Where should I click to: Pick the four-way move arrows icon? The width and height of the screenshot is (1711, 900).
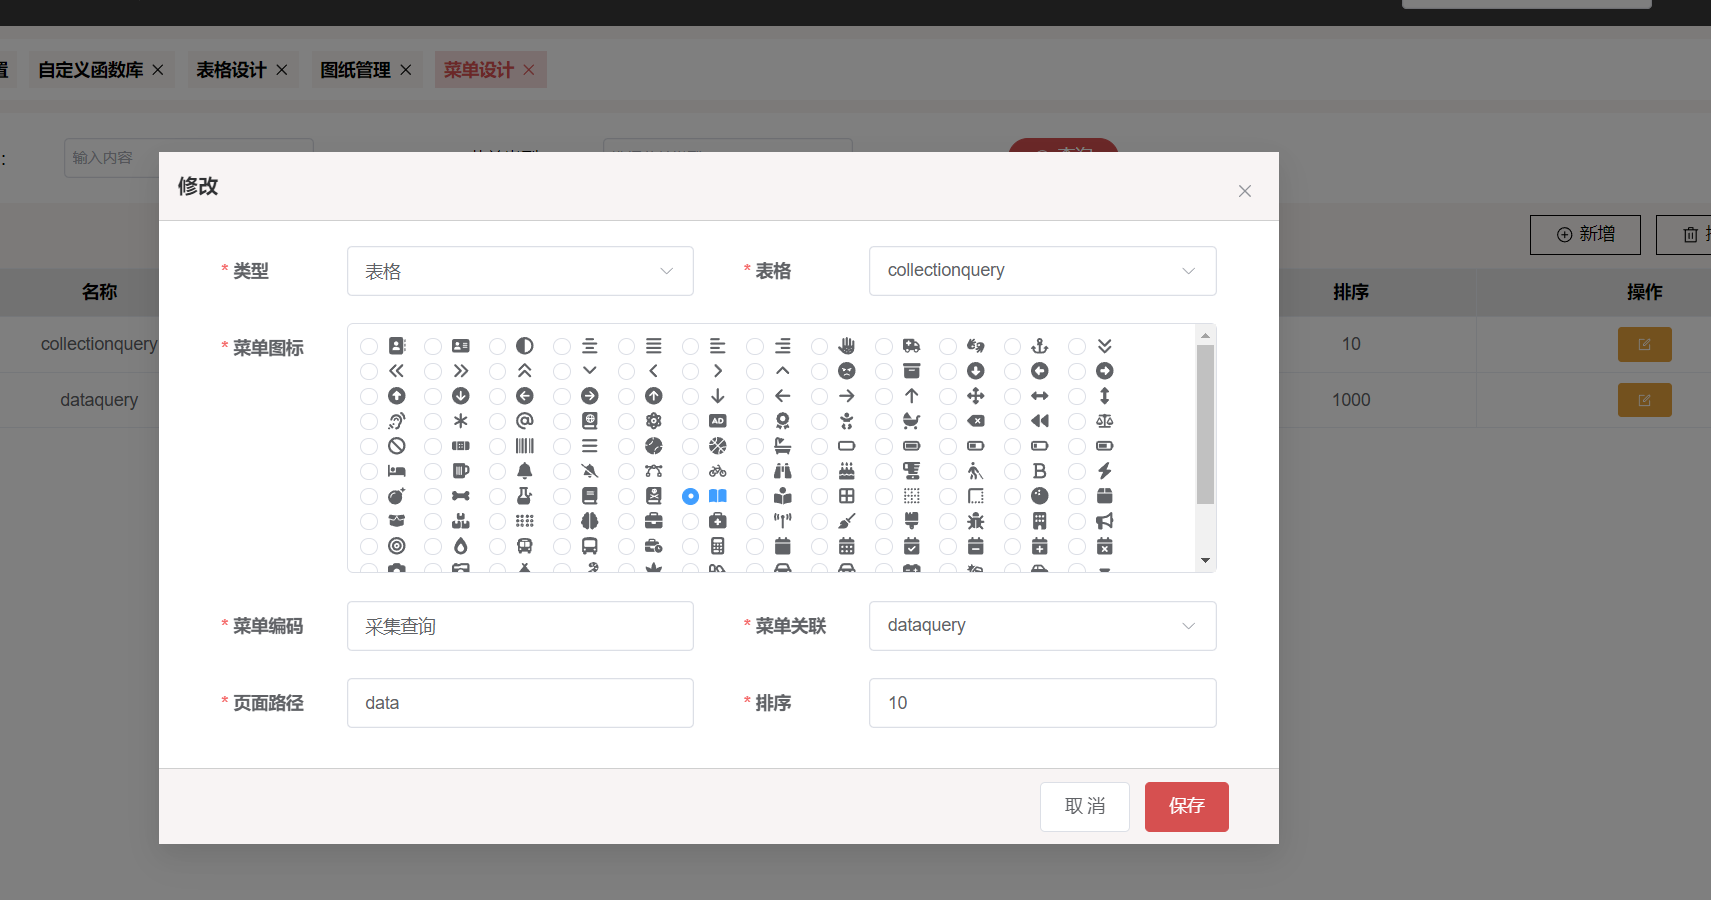tap(976, 396)
